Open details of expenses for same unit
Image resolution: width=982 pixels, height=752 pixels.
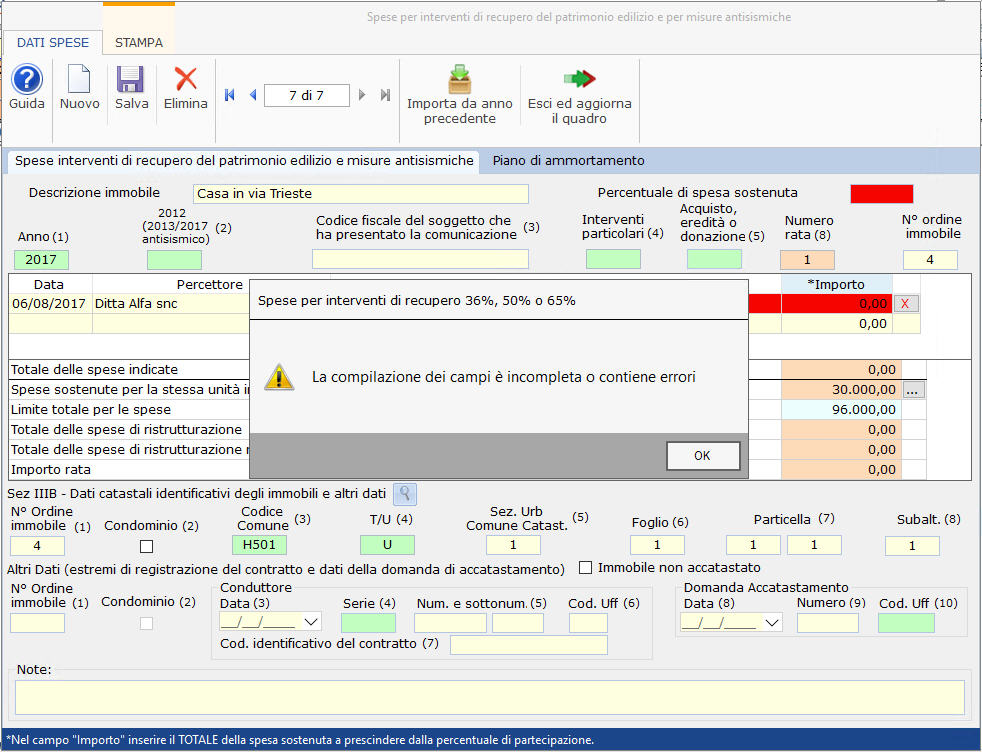point(912,390)
